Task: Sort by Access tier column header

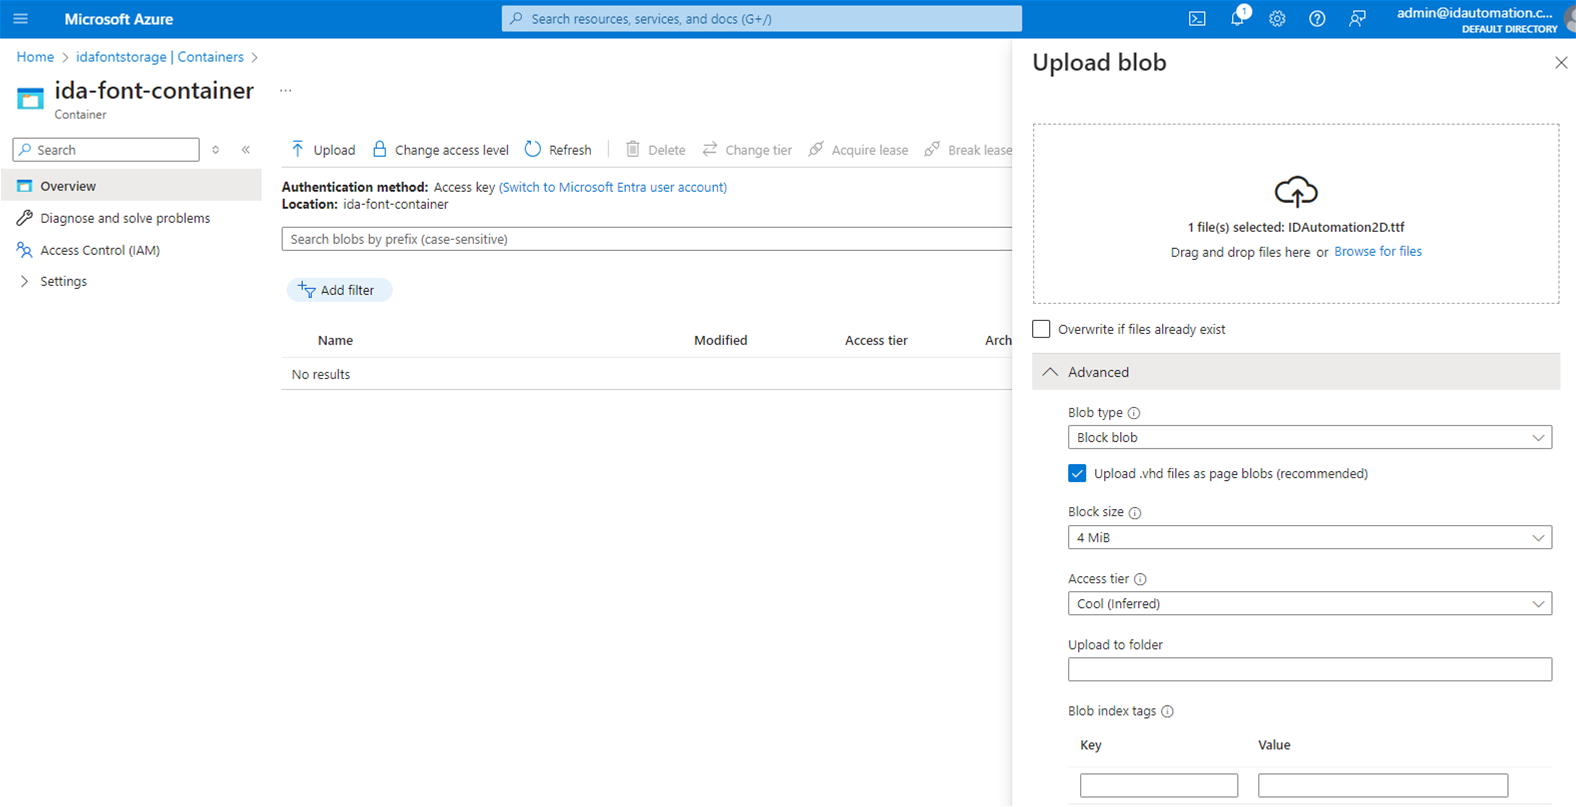Action: (x=876, y=340)
